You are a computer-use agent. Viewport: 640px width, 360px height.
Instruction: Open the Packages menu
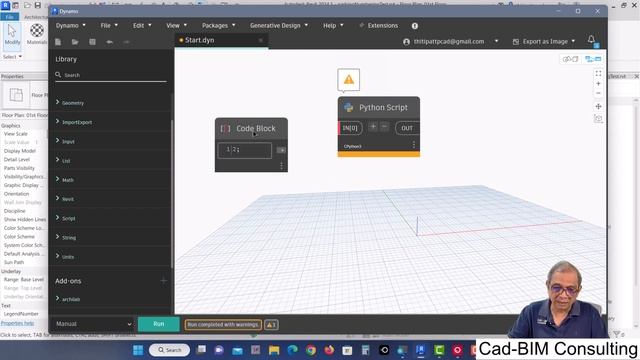pos(218,25)
